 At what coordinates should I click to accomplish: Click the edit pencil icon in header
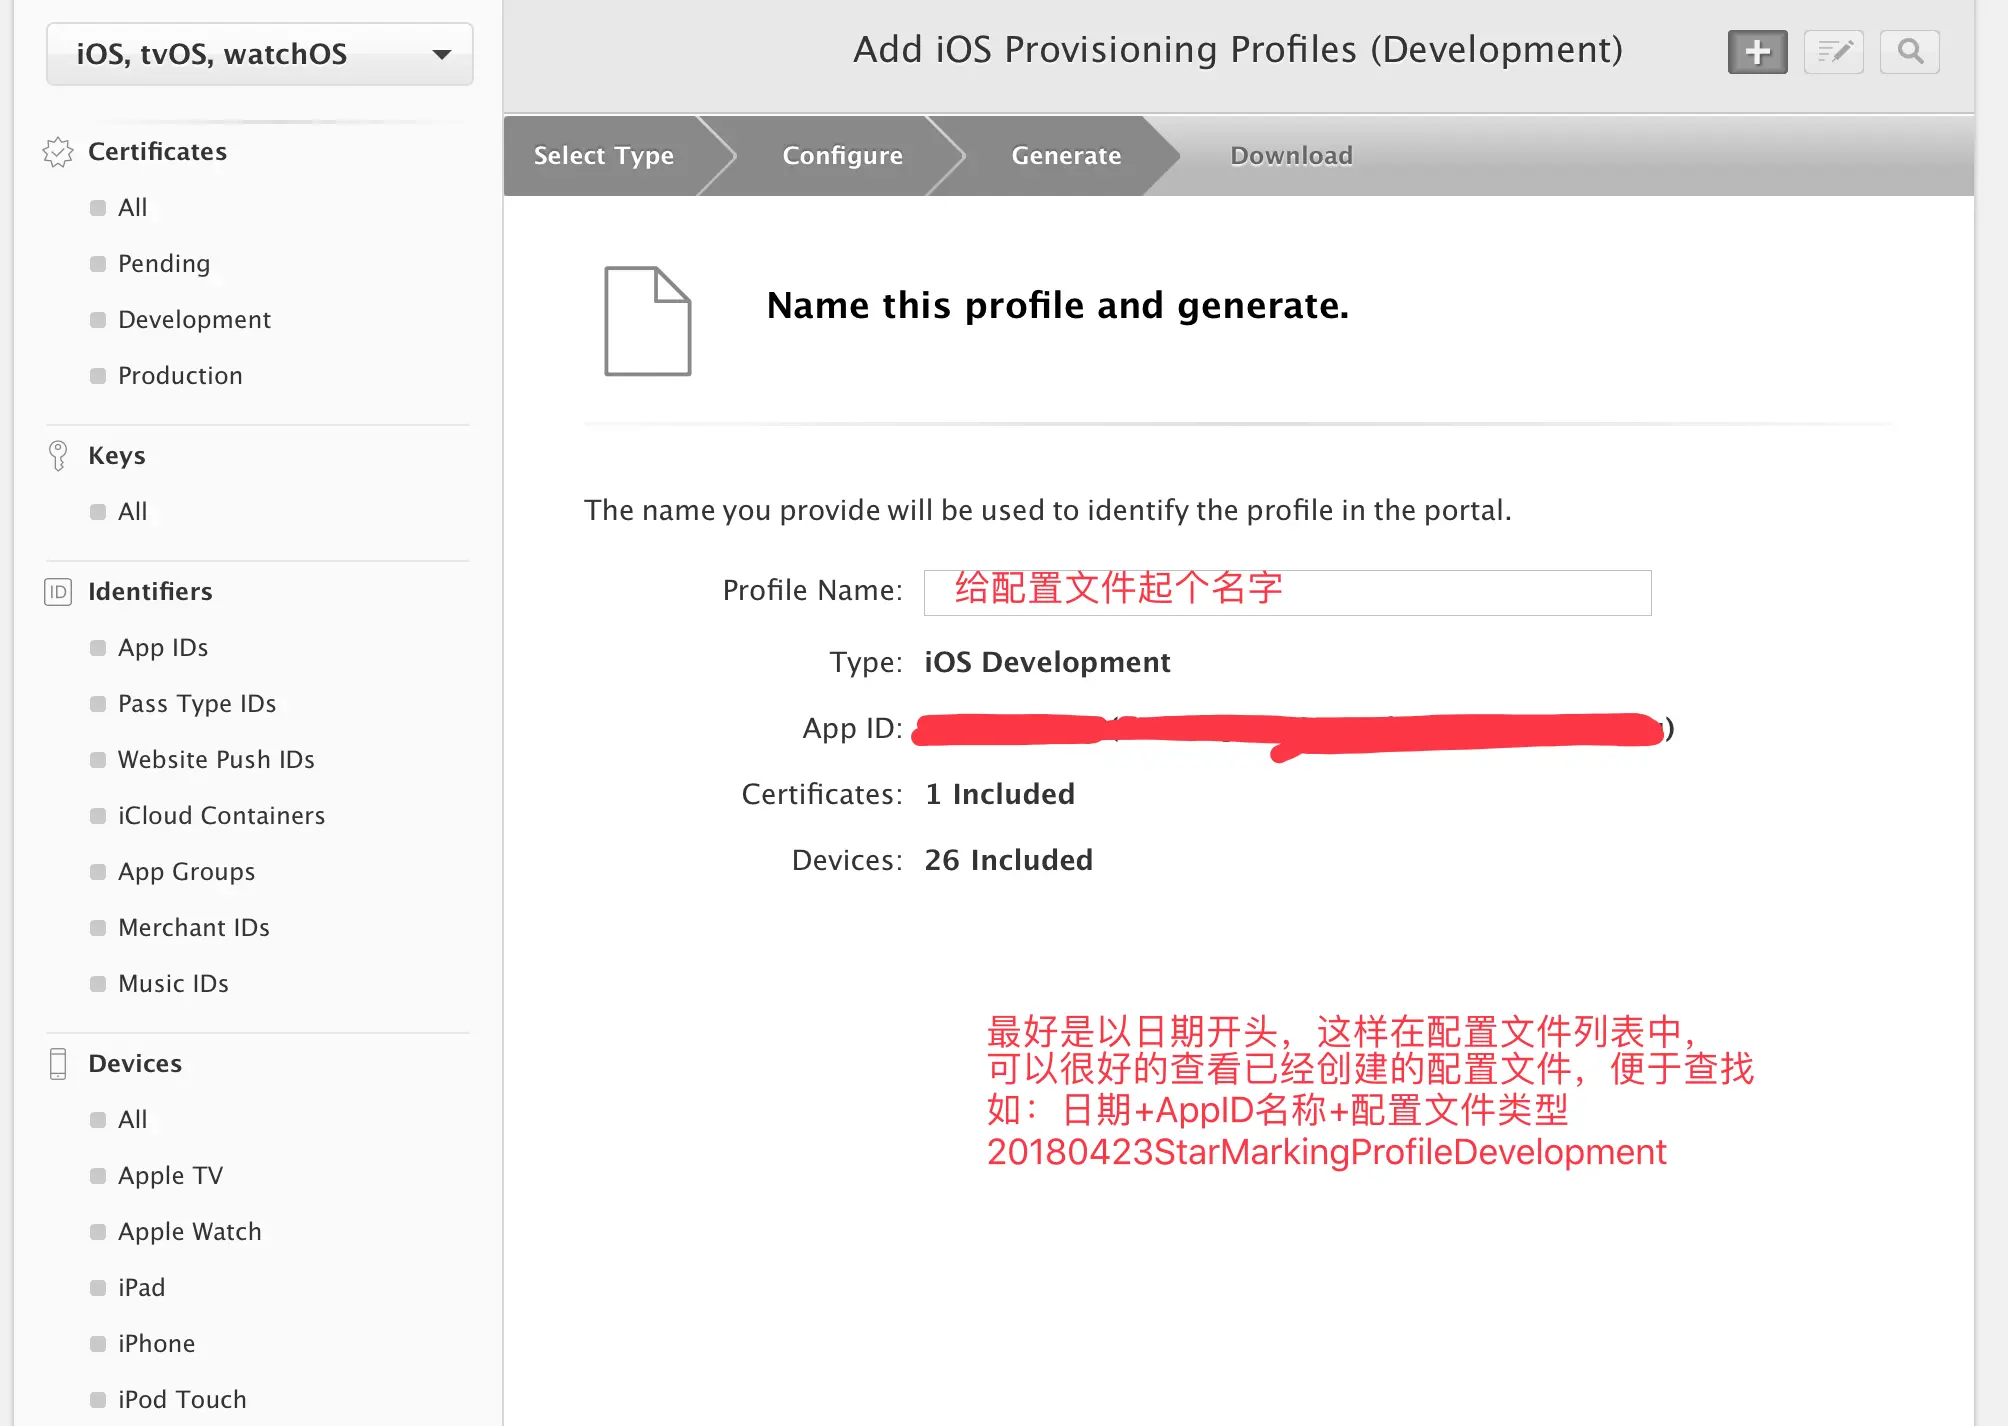(1833, 52)
